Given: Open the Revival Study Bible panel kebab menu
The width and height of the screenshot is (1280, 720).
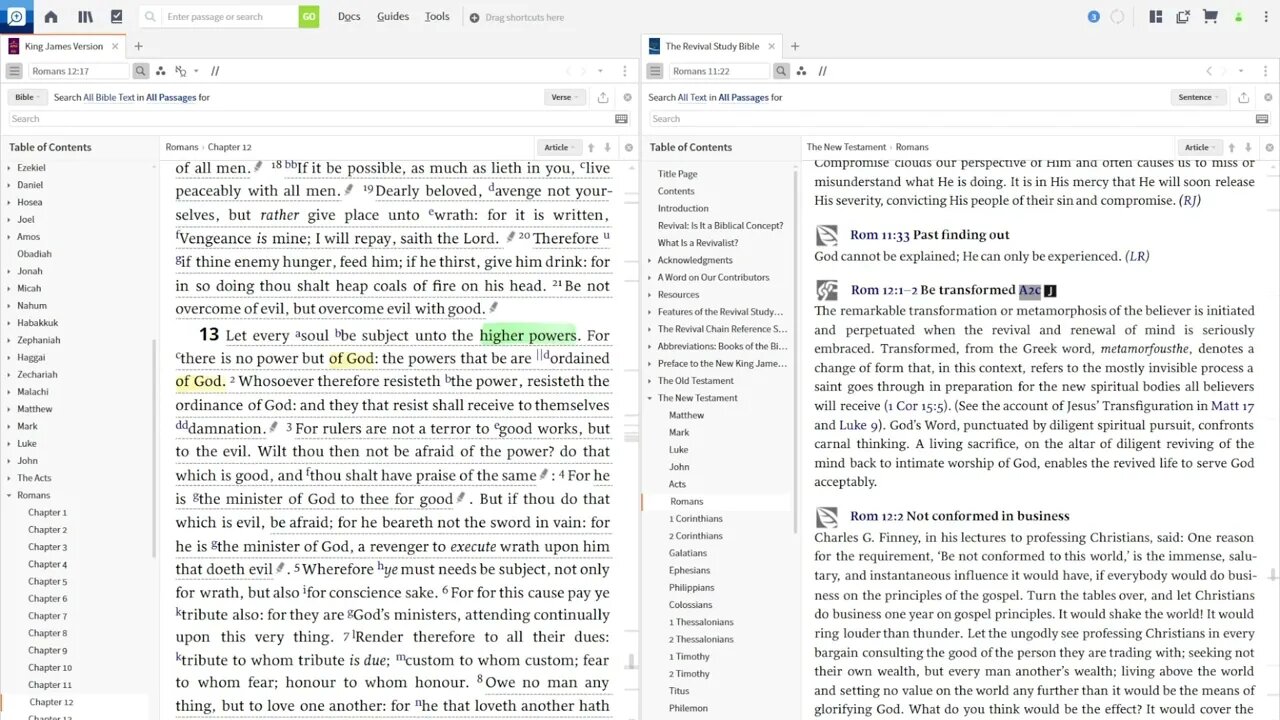Looking at the screenshot, I should (1266, 71).
